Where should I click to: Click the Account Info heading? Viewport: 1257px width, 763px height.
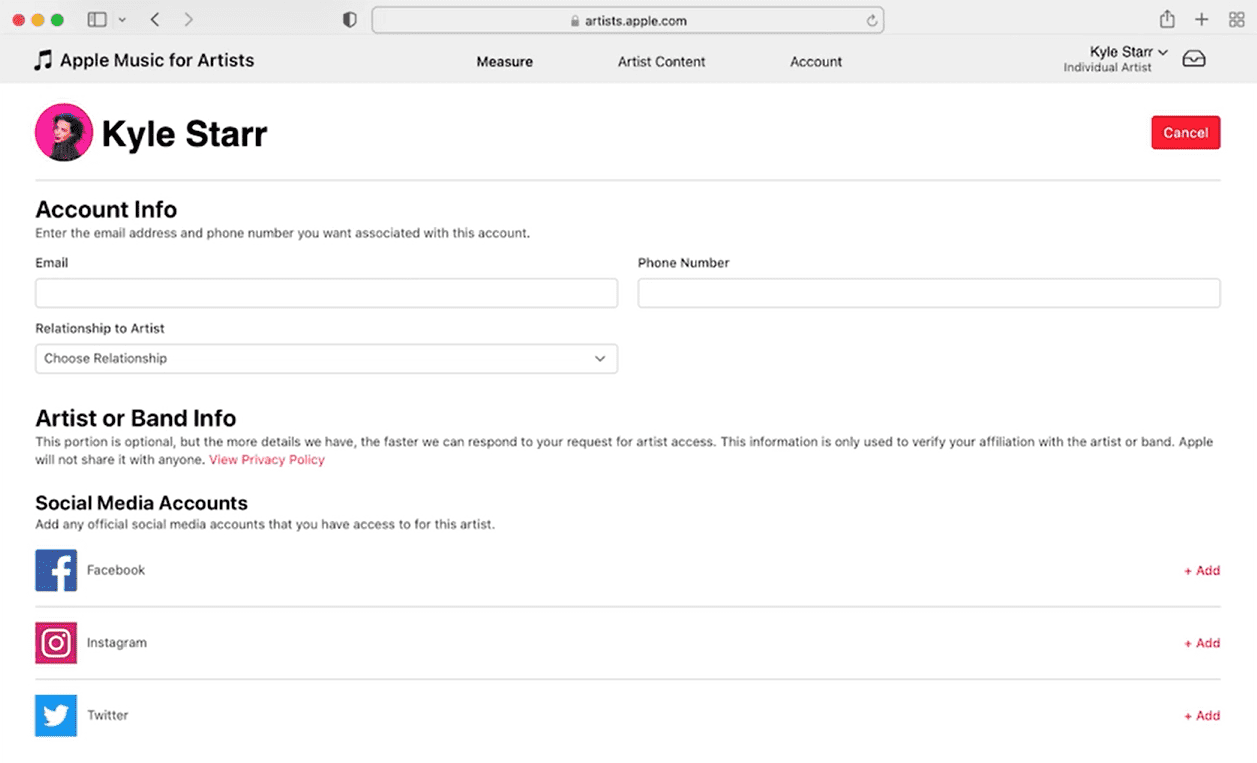click(x=106, y=210)
